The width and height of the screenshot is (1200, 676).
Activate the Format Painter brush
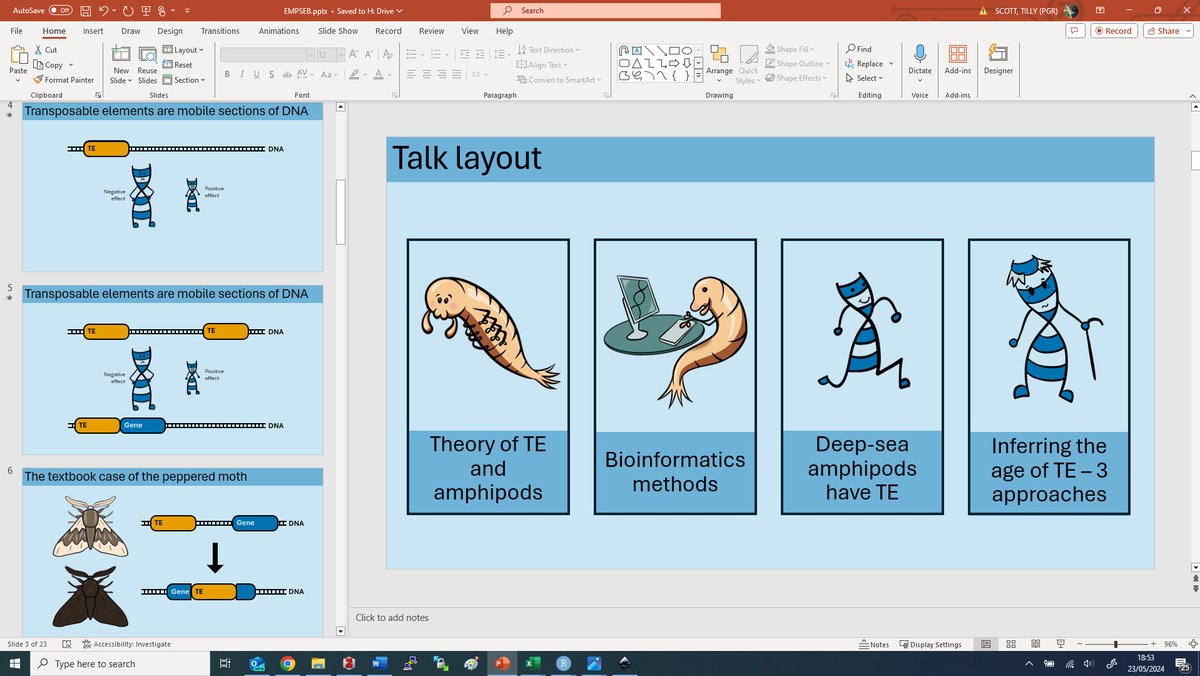64,79
